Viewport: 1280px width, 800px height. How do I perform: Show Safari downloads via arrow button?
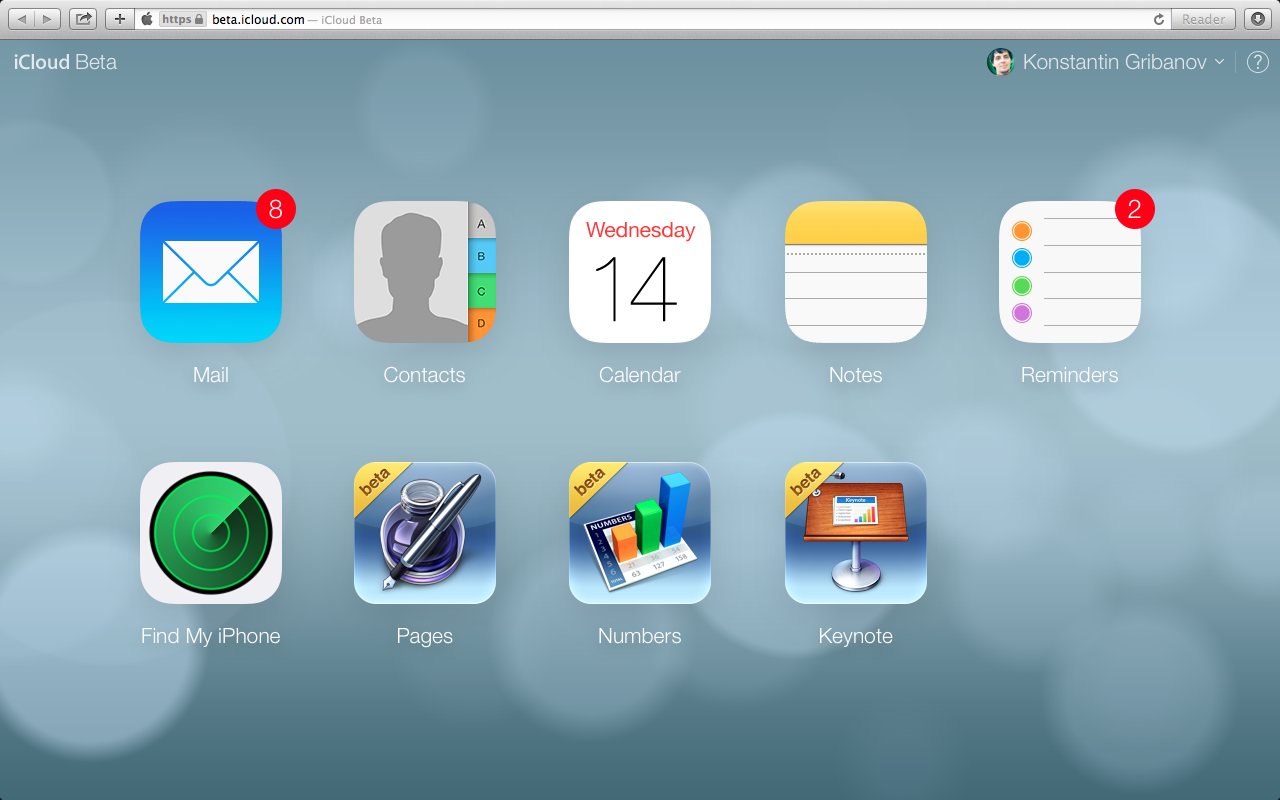[x=1257, y=19]
